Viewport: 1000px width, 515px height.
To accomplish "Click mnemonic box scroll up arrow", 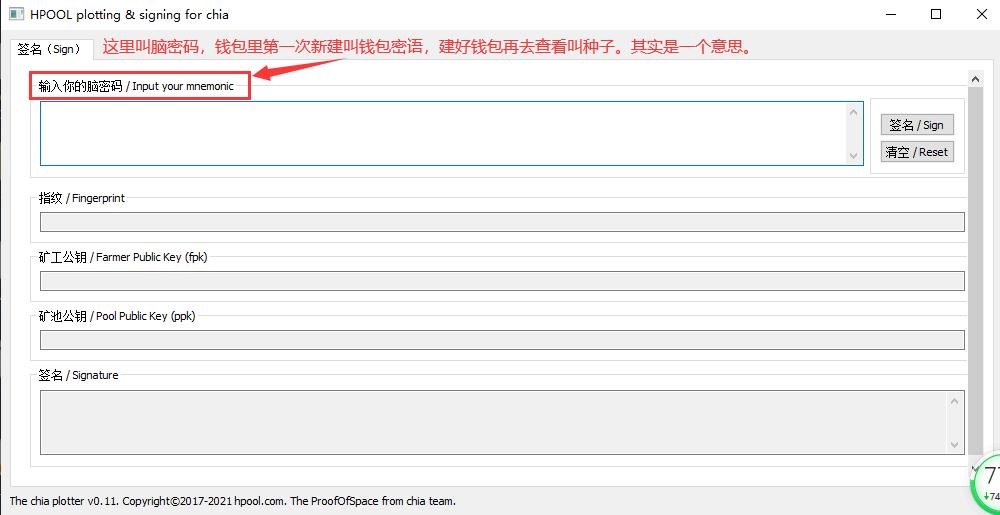I will coord(854,112).
